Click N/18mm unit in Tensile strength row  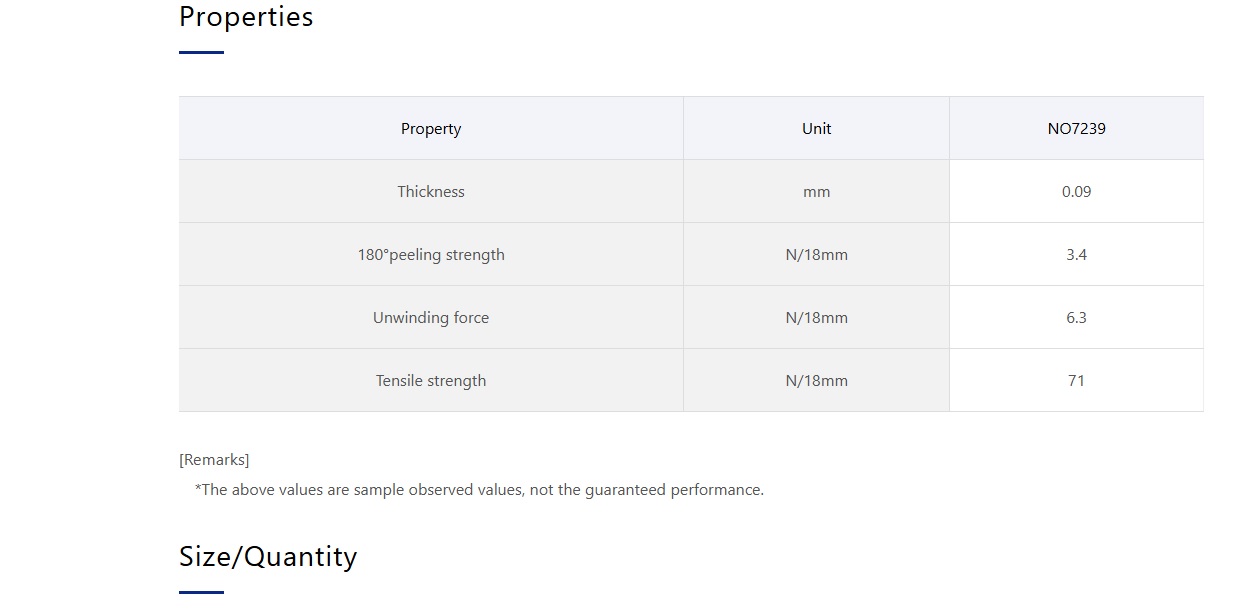point(817,380)
